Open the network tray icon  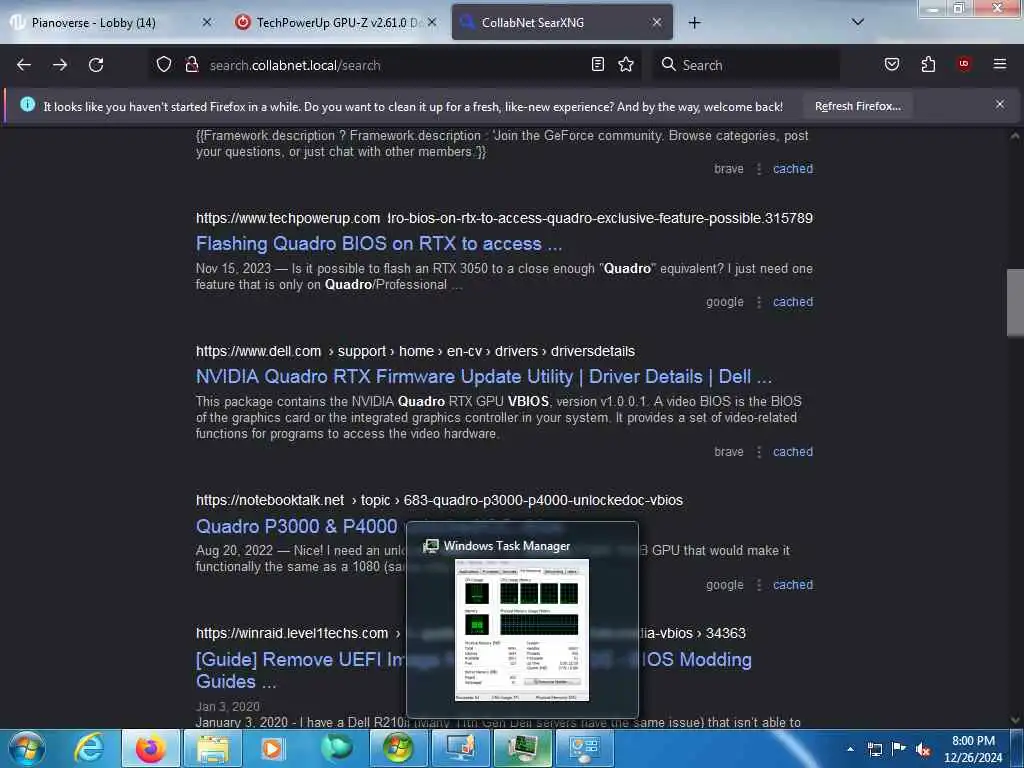[x=875, y=749]
